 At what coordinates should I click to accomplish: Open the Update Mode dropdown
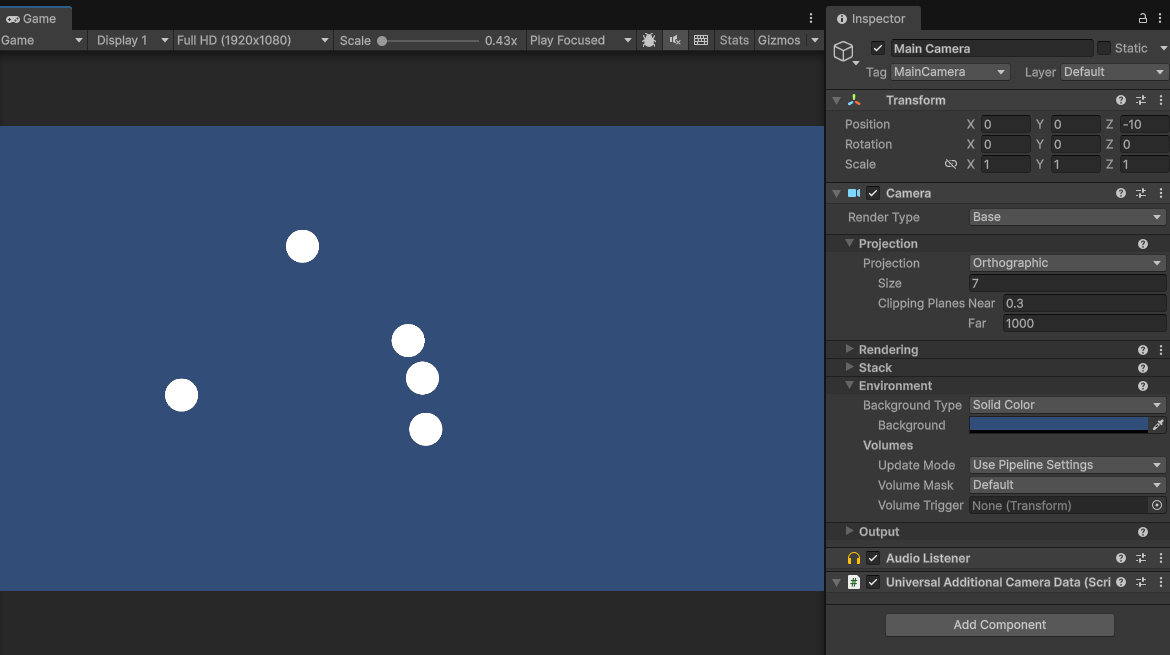(1067, 465)
